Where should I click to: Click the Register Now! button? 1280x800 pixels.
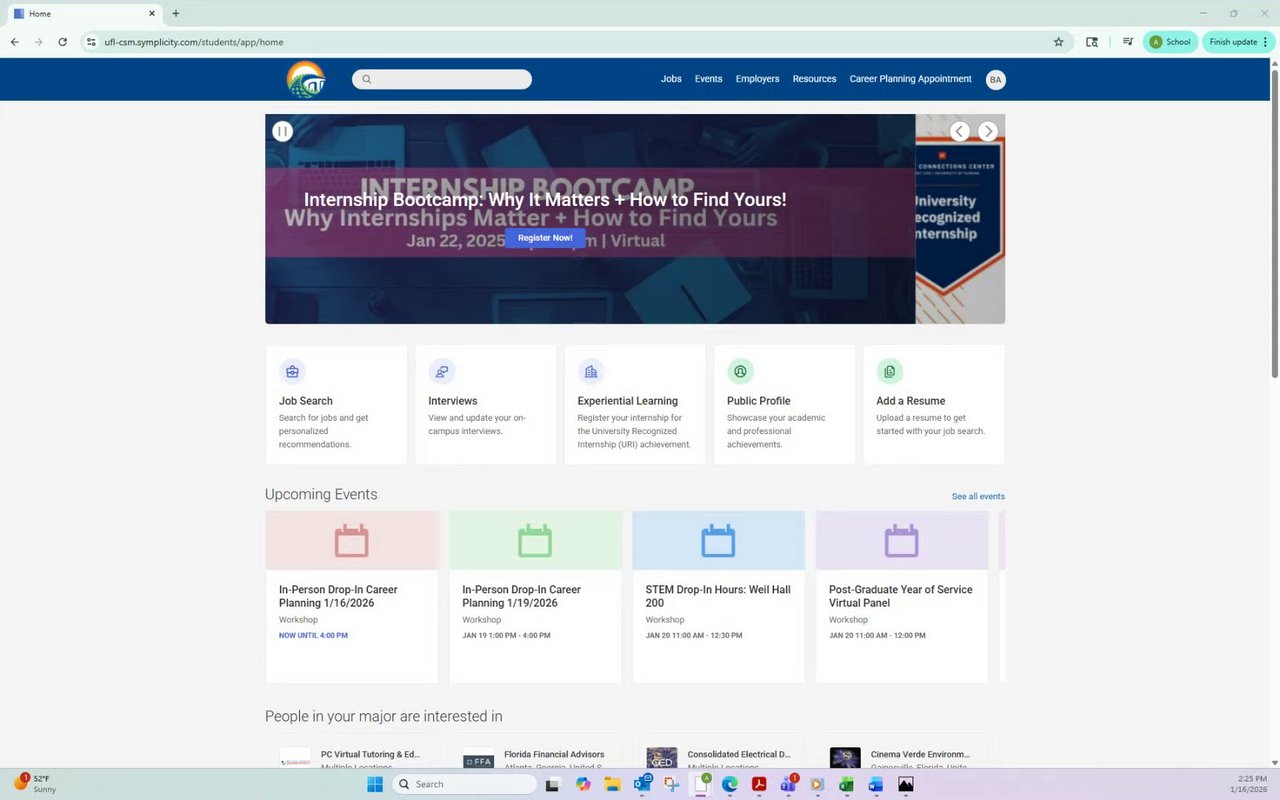545,238
